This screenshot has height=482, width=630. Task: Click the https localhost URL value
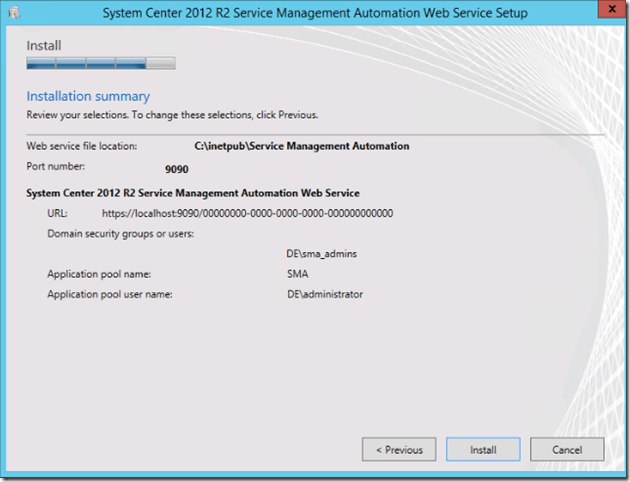pos(247,213)
